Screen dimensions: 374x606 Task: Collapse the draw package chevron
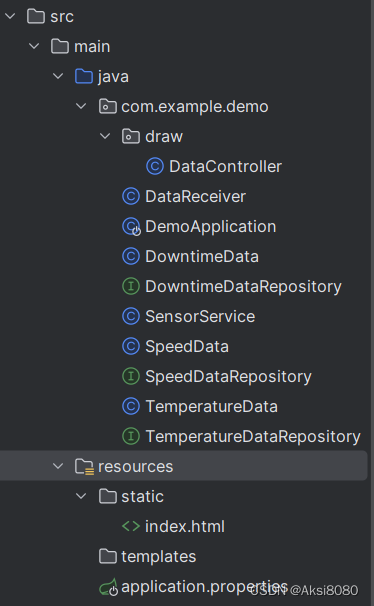(x=105, y=136)
